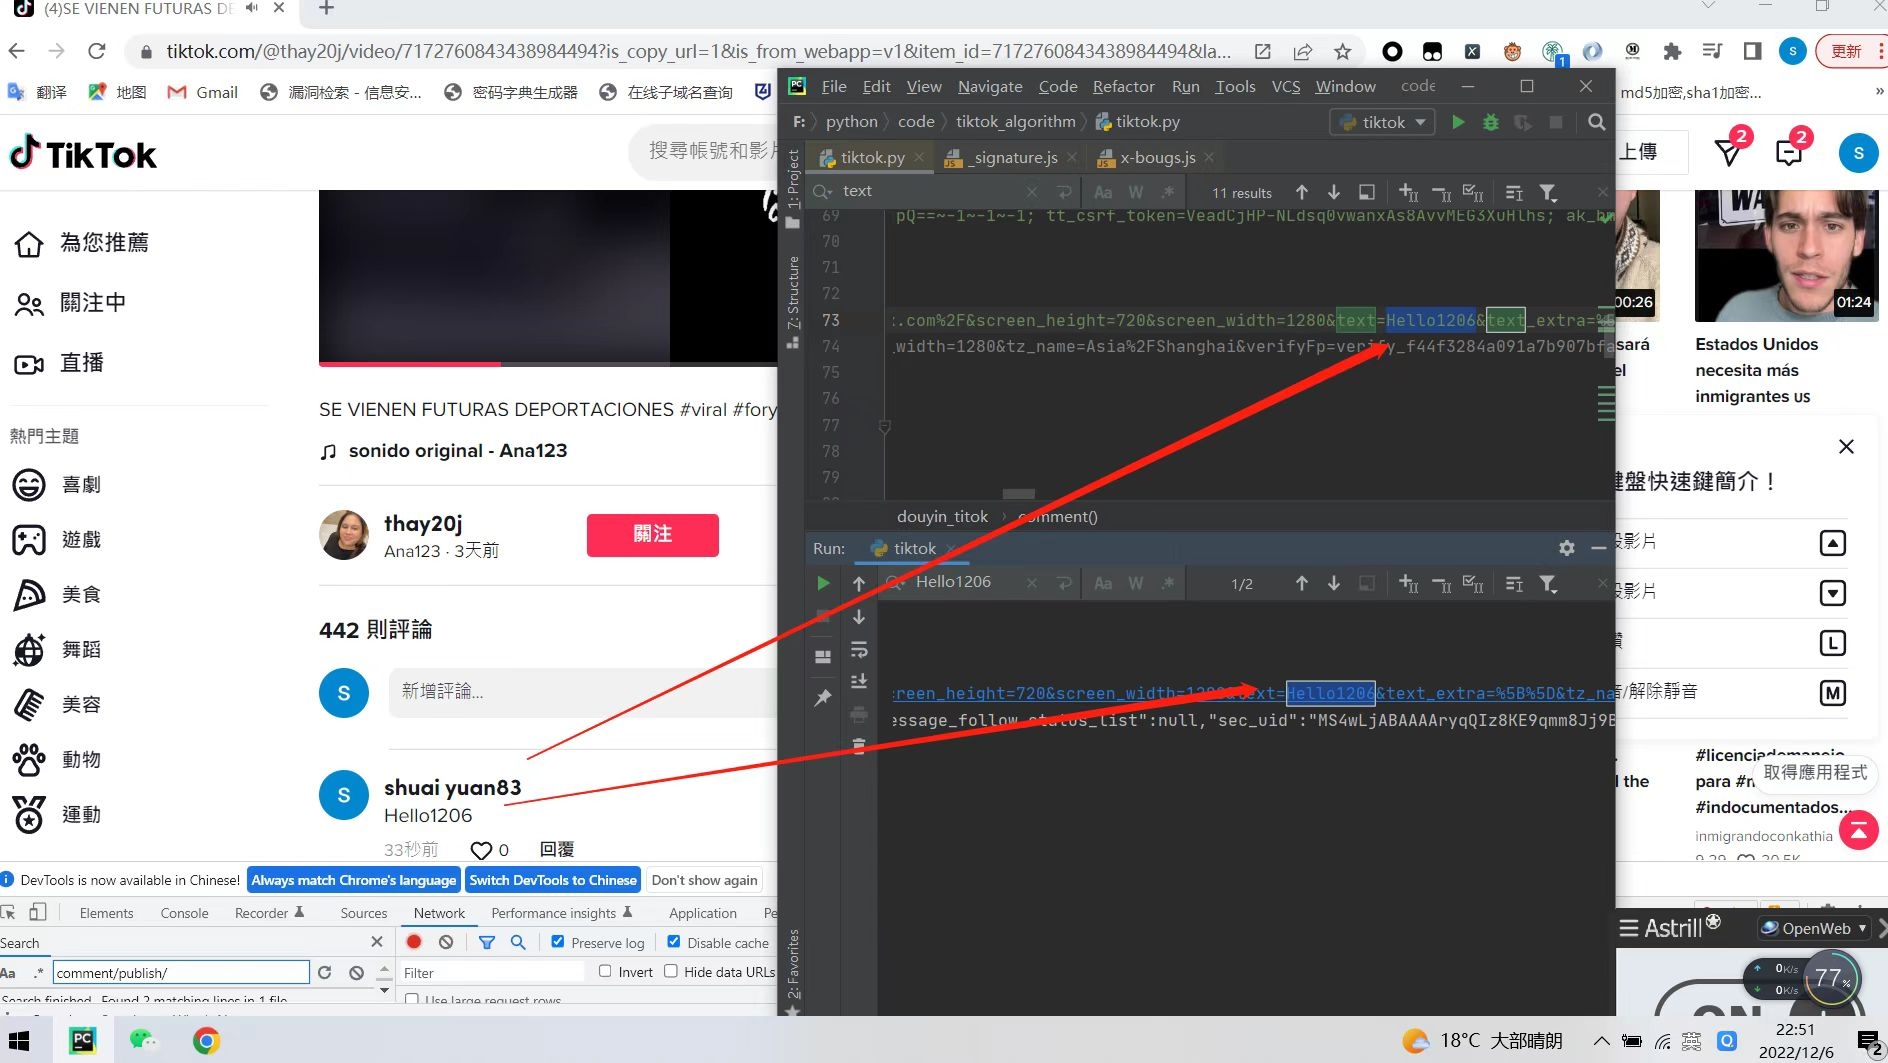Open the VCS menu in PyCharm

point(1286,87)
